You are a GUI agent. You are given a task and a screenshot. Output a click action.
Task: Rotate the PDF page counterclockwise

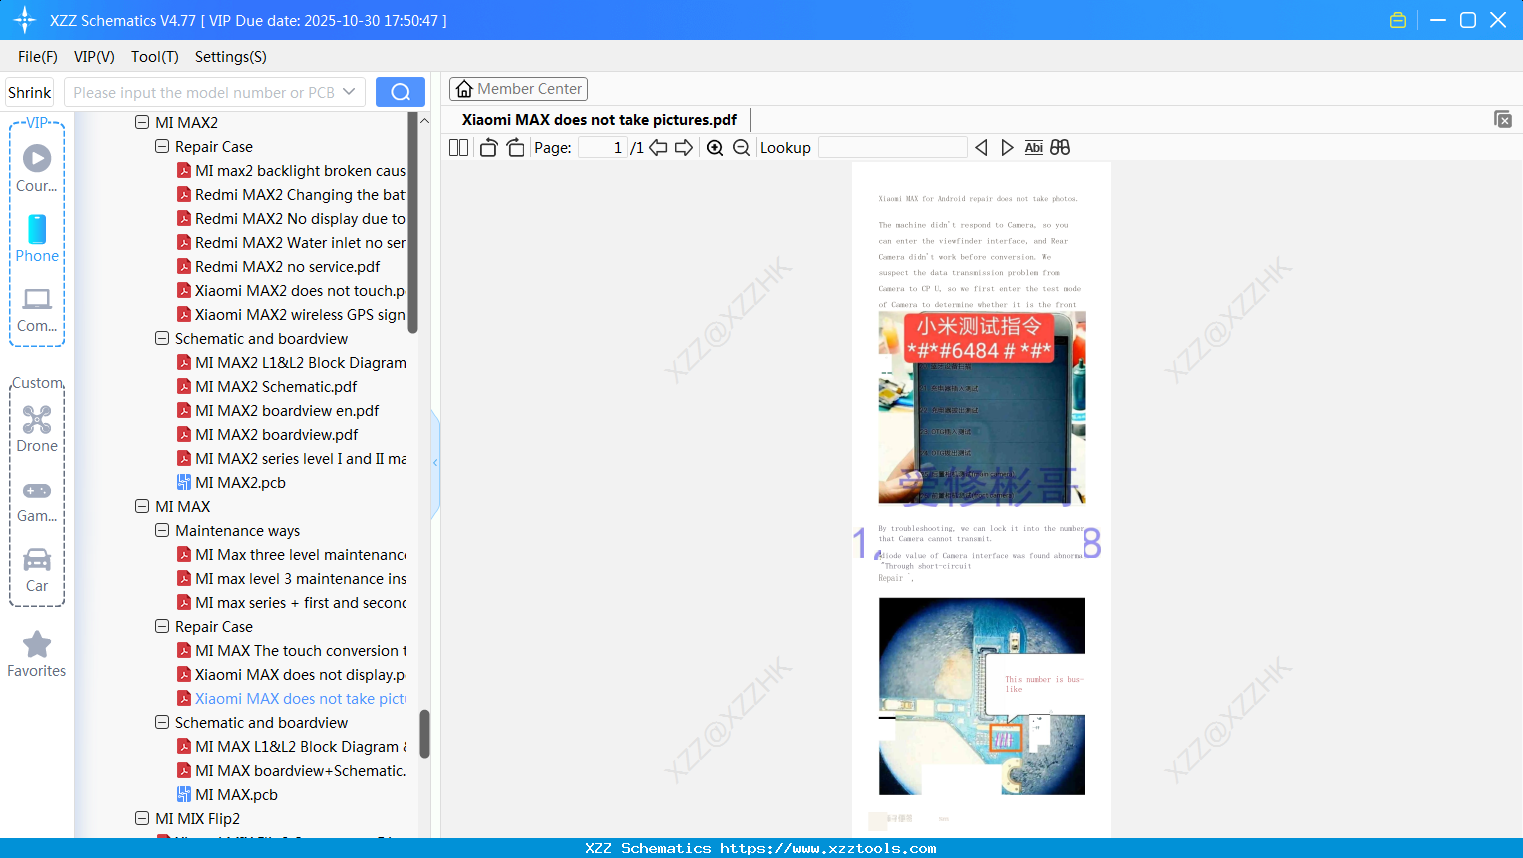(488, 148)
